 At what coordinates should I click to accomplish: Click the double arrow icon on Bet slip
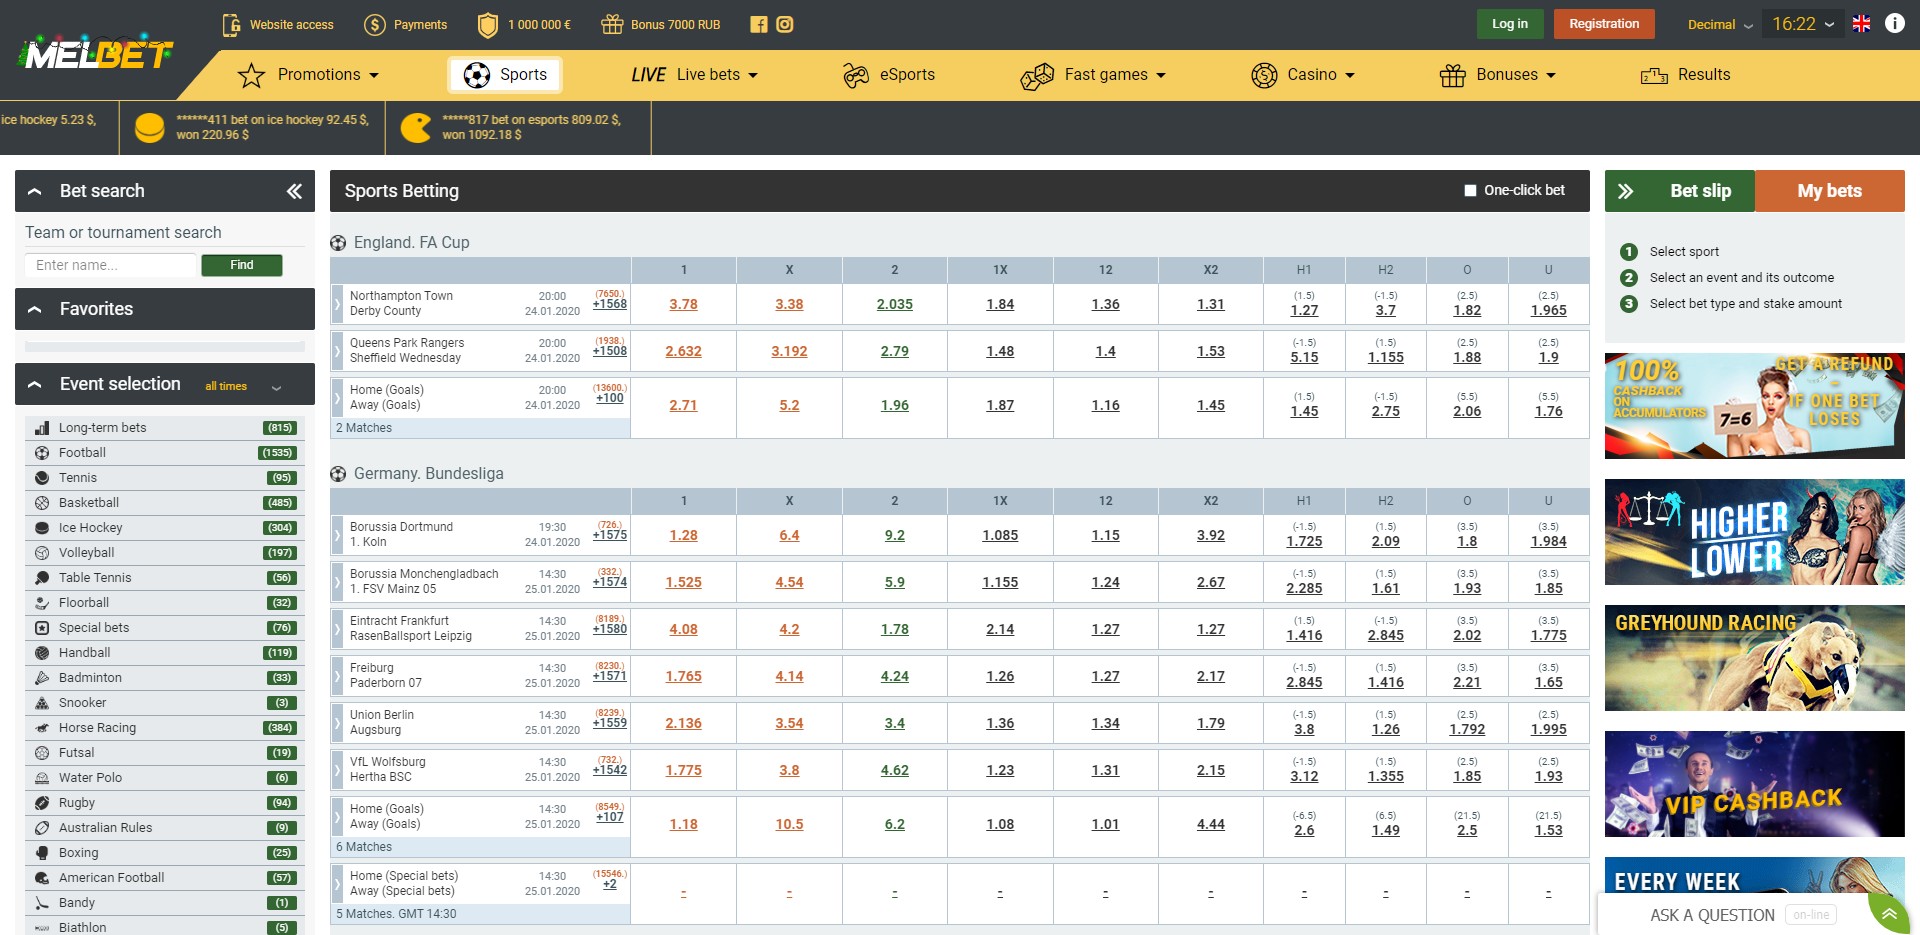(1626, 191)
